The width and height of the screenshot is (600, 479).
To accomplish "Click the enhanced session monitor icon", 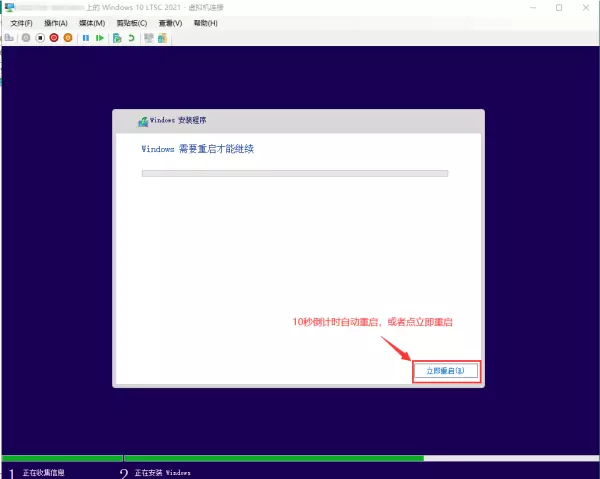I will point(149,38).
